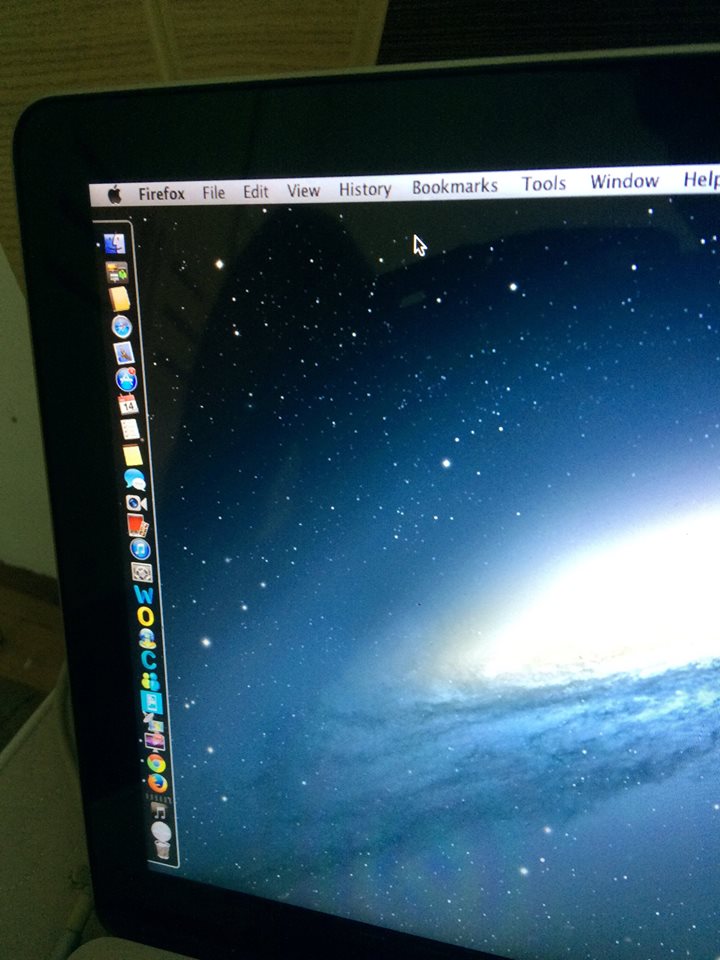Open Messenger two-people icon

[151, 681]
